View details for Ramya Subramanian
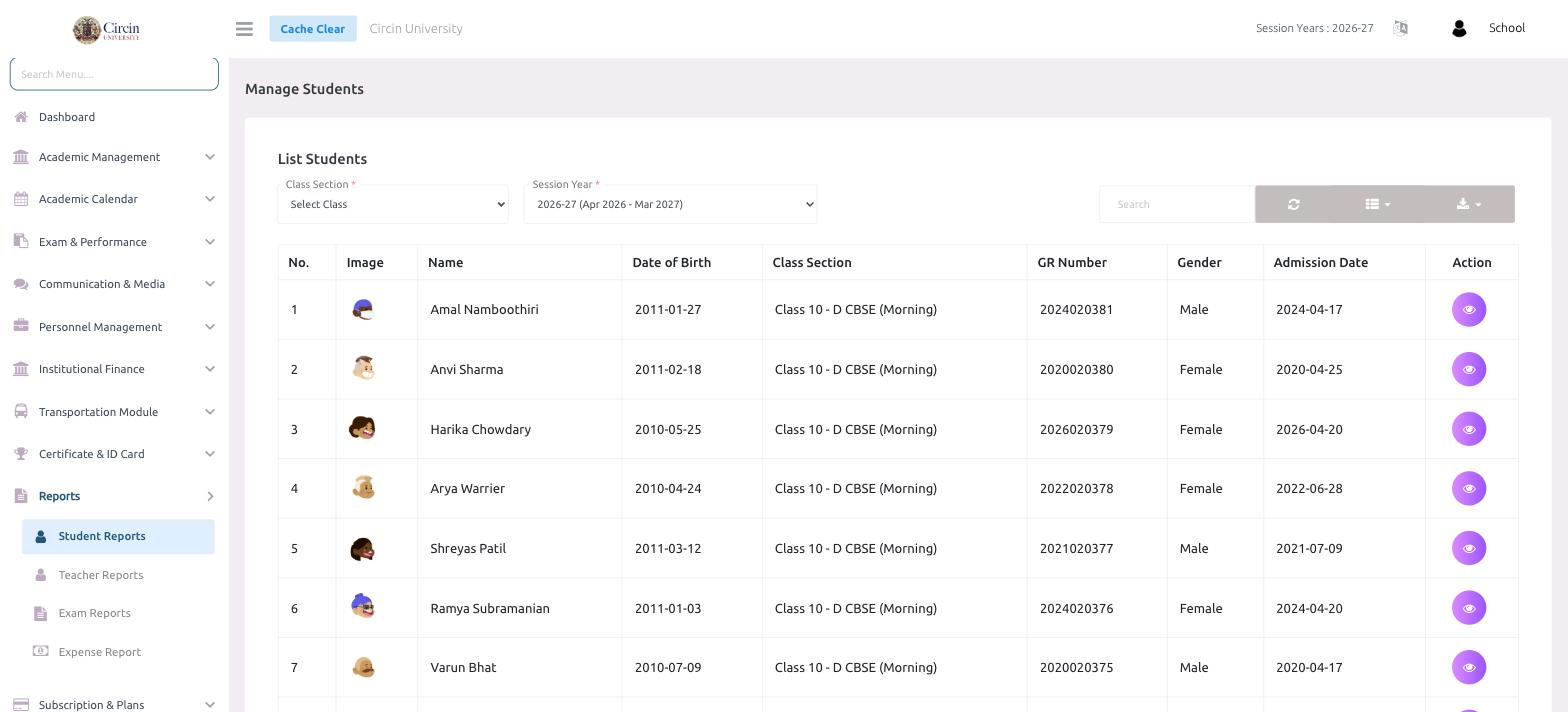Screen dimensions: 1568x712 click(x=1469, y=608)
